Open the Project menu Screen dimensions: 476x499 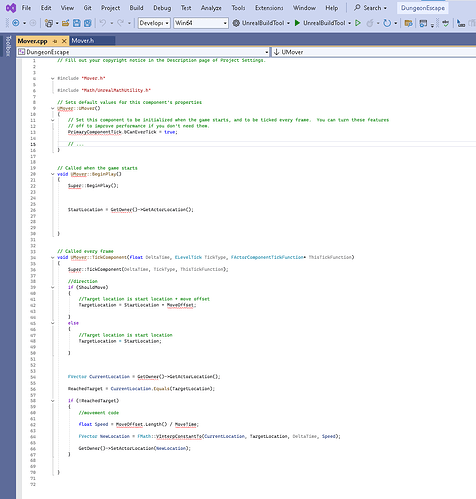tap(110, 8)
